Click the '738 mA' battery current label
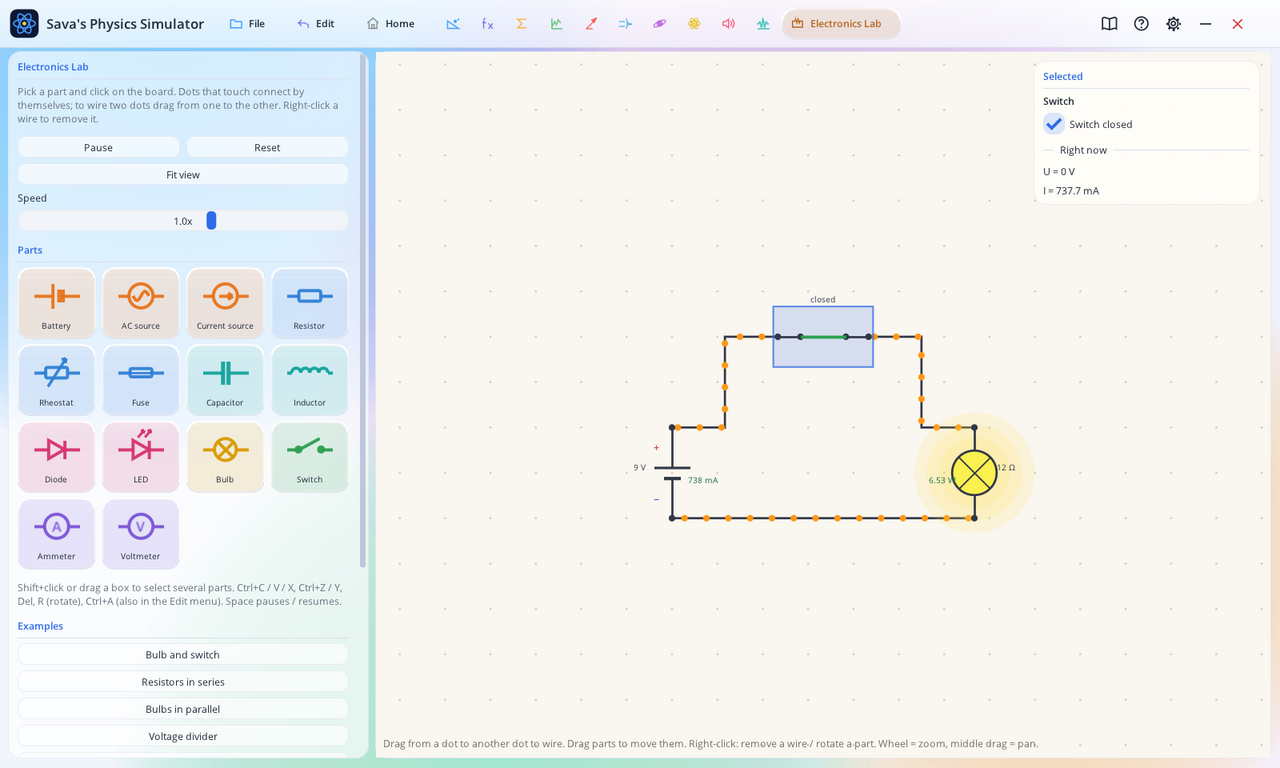The image size is (1280, 768). coord(703,480)
